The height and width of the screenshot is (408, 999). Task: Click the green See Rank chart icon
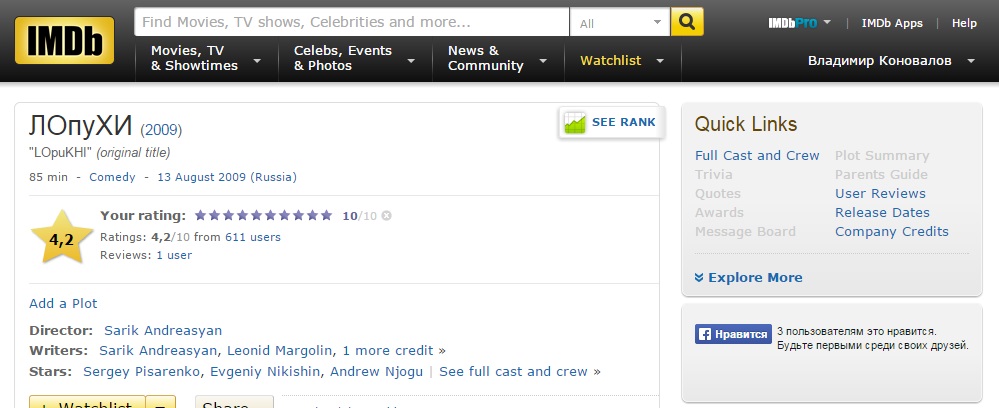pos(575,122)
